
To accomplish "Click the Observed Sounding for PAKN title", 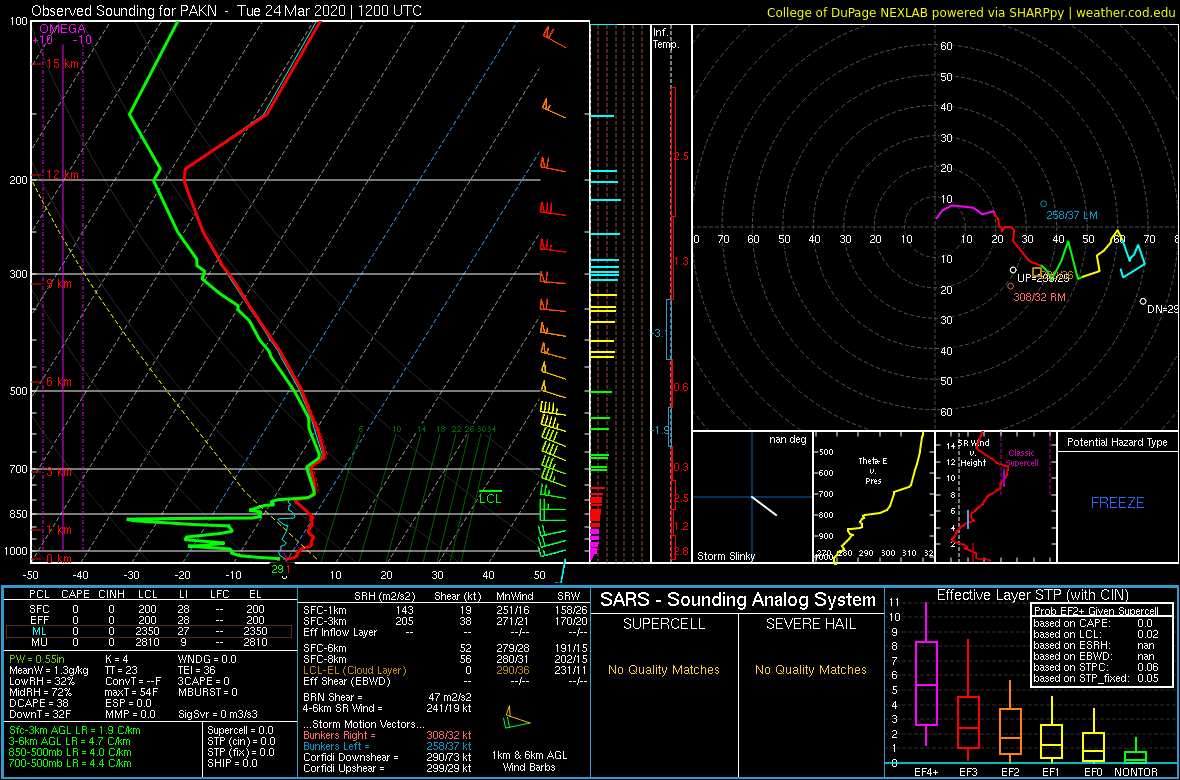I will point(227,11).
